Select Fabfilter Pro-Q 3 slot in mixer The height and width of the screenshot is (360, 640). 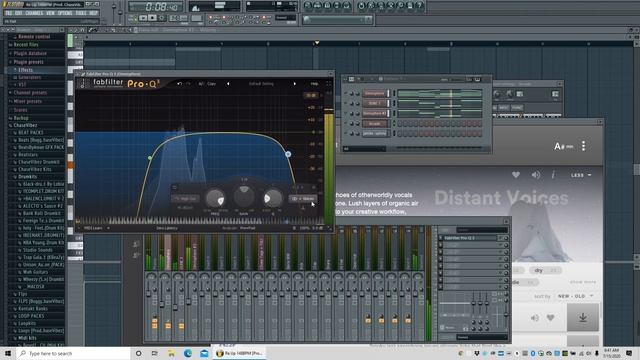469,238
